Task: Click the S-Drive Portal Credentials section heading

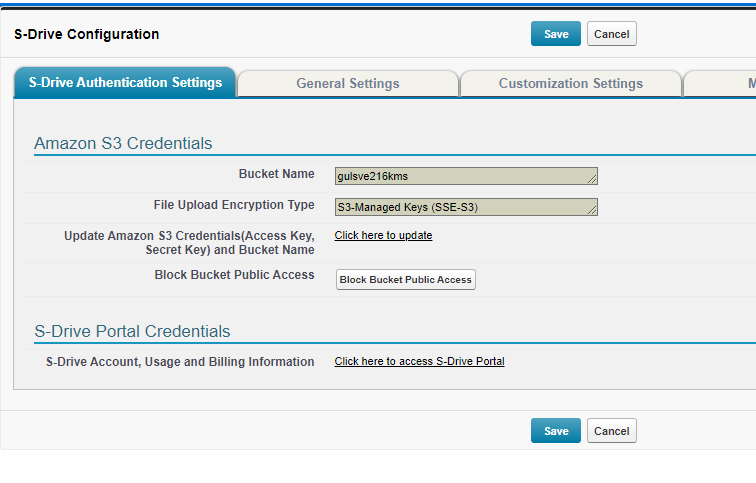Action: coord(132,331)
